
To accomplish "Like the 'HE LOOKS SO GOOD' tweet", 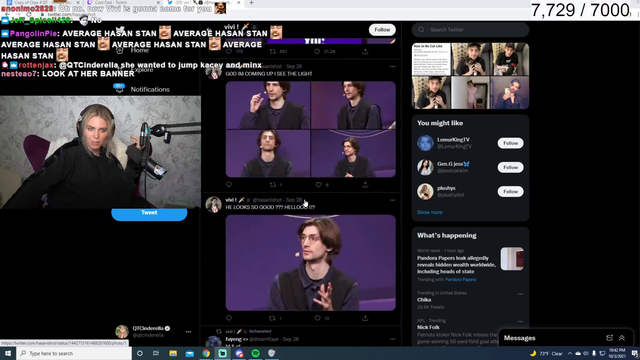I will [x=318, y=318].
